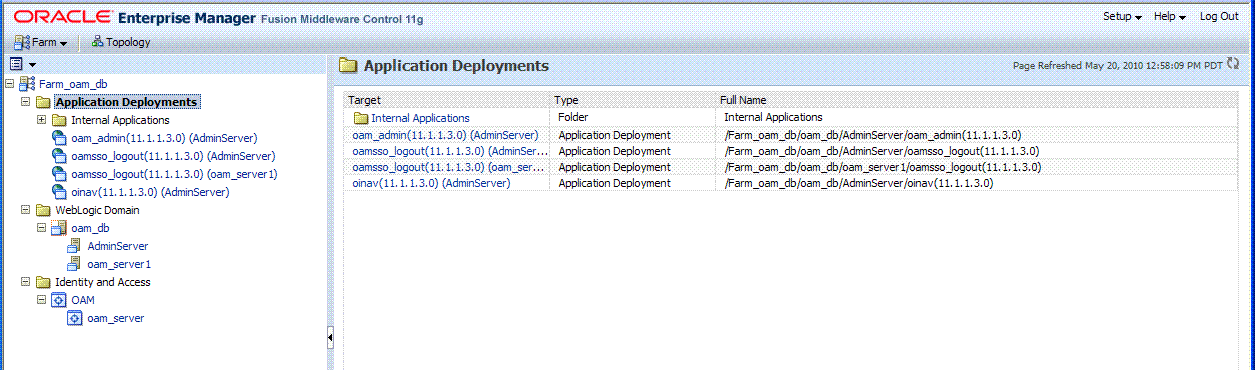Collapse the OAM tree node
The width and height of the screenshot is (1257, 370).
[41, 300]
